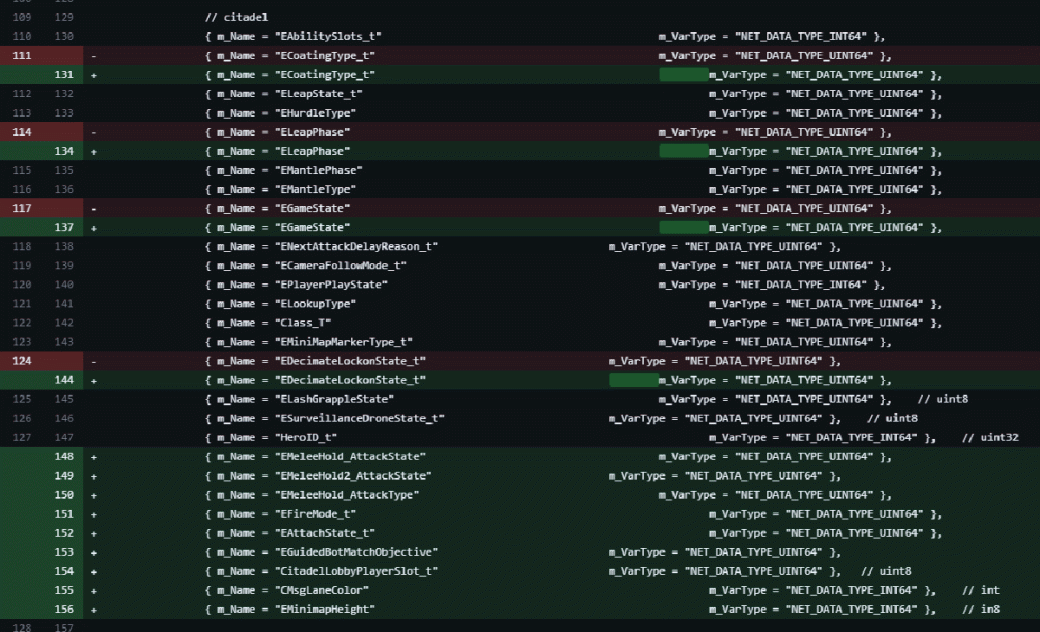Click added line number 137
The height and width of the screenshot is (632, 1040).
coord(64,227)
